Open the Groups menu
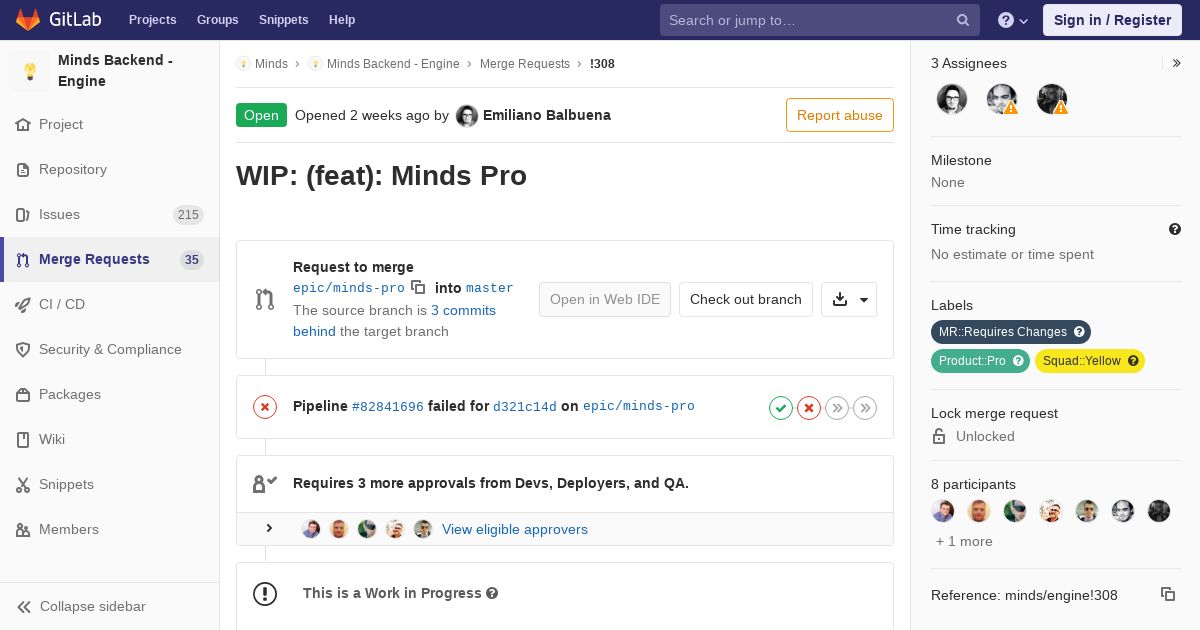The width and height of the screenshot is (1200, 630). click(217, 20)
